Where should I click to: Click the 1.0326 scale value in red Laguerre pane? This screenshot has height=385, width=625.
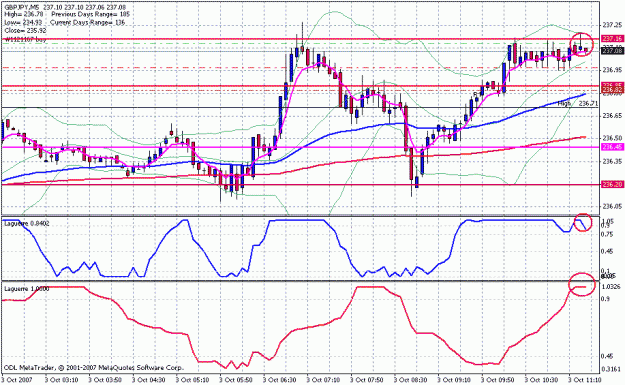tap(611, 287)
